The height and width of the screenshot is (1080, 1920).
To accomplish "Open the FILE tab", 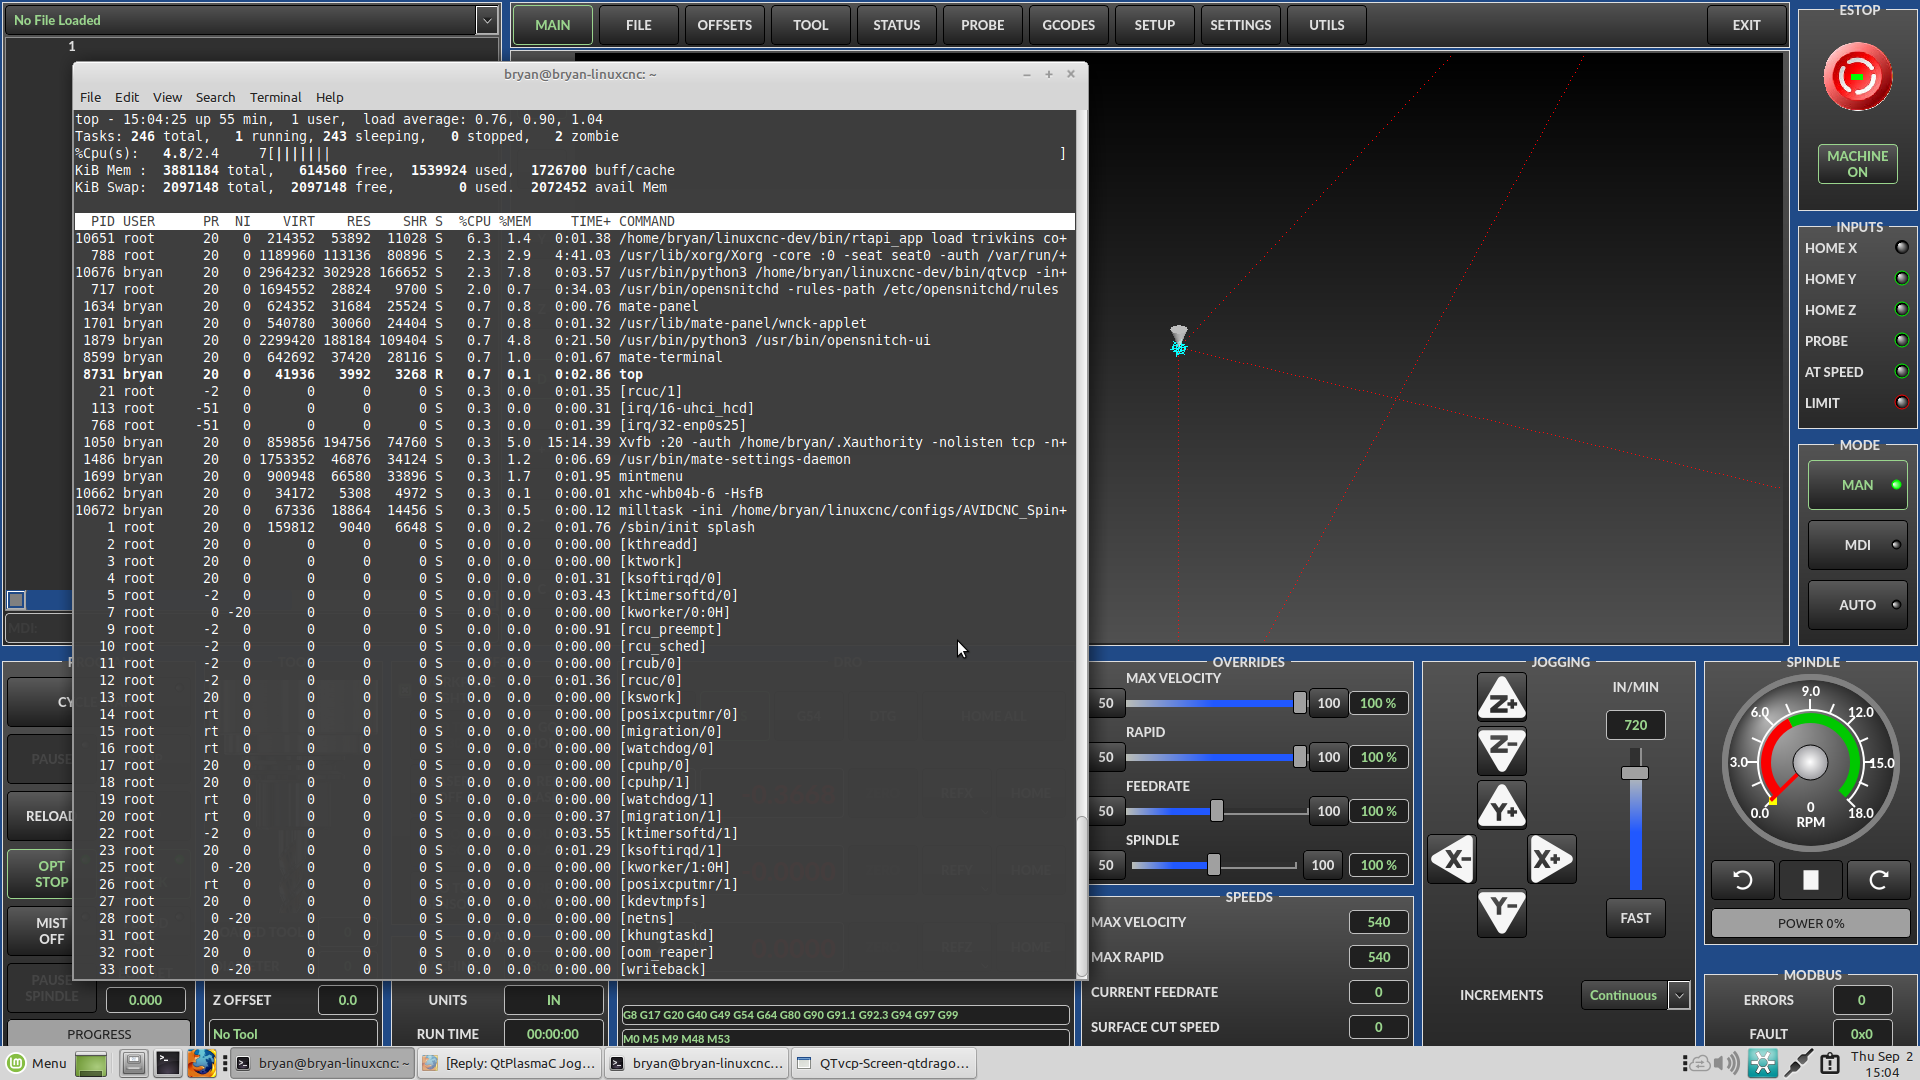I will pyautogui.click(x=639, y=25).
